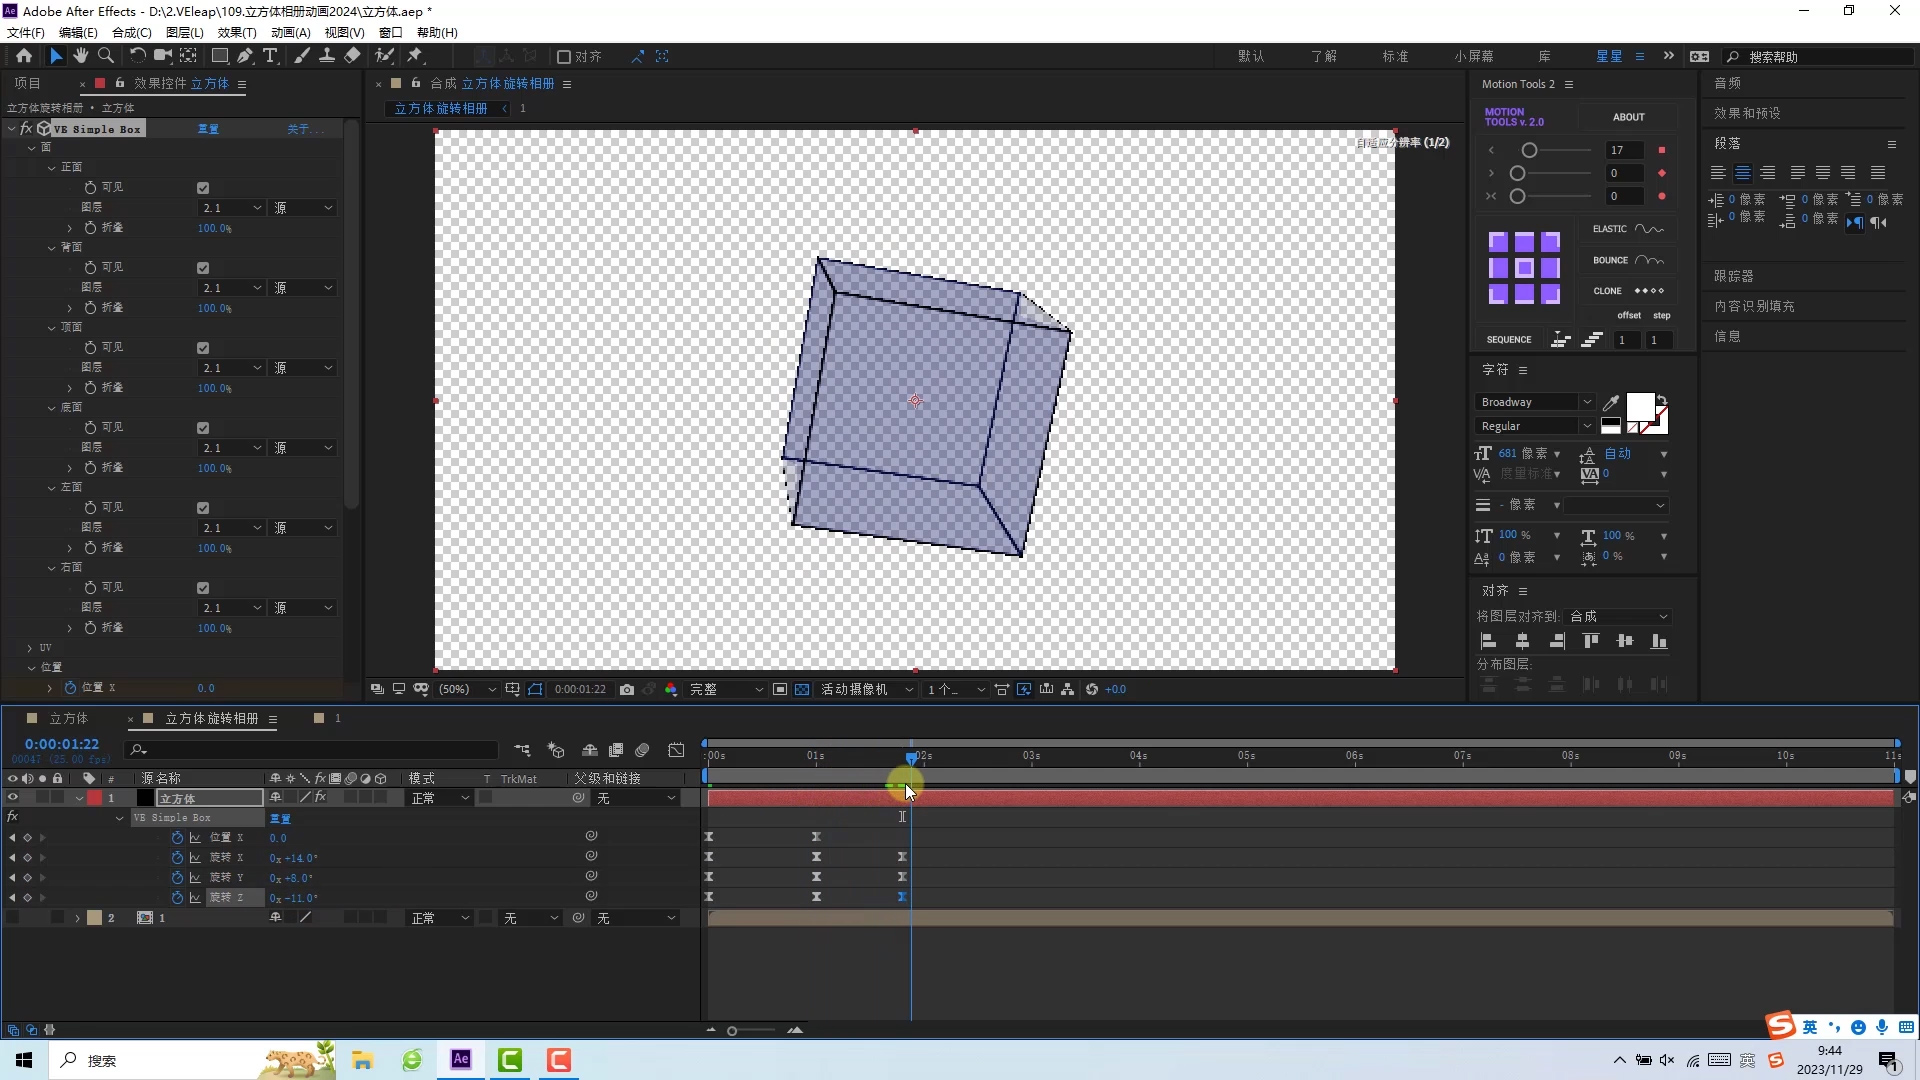Take a snapshot of the composition view
Image resolution: width=1920 pixels, height=1080 pixels.
point(628,689)
